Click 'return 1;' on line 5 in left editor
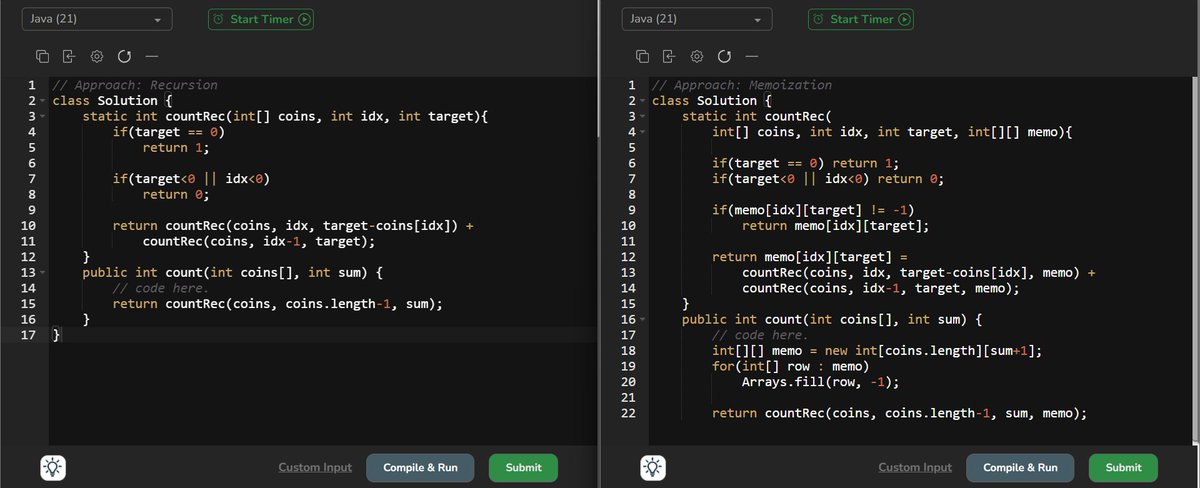This screenshot has height=488, width=1200. click(176, 148)
